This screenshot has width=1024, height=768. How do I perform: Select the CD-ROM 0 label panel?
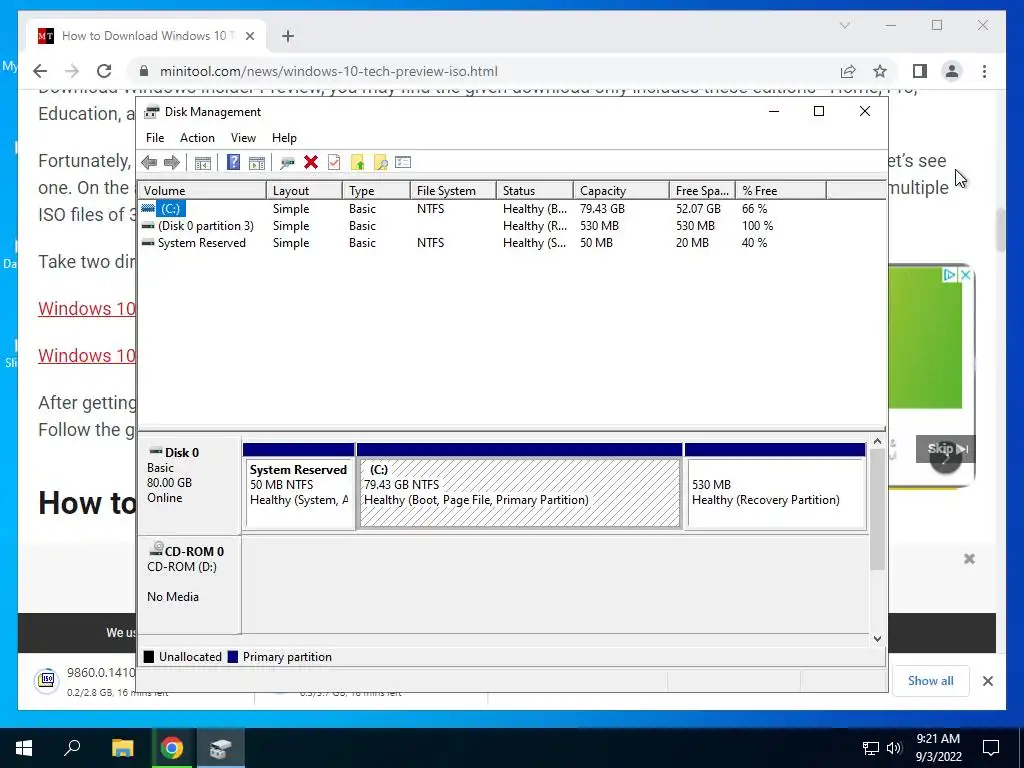point(189,585)
